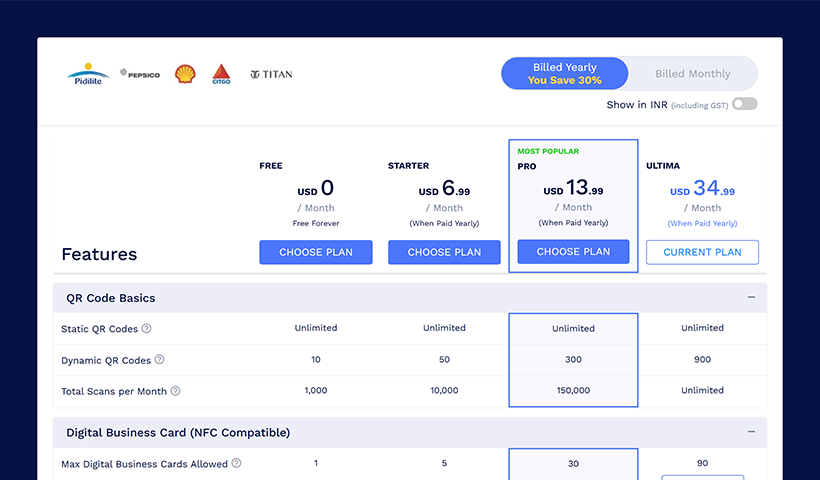Screen dimensions: 820x480
Task: Click the 1,000 scans value for Free
Action: pos(316,390)
